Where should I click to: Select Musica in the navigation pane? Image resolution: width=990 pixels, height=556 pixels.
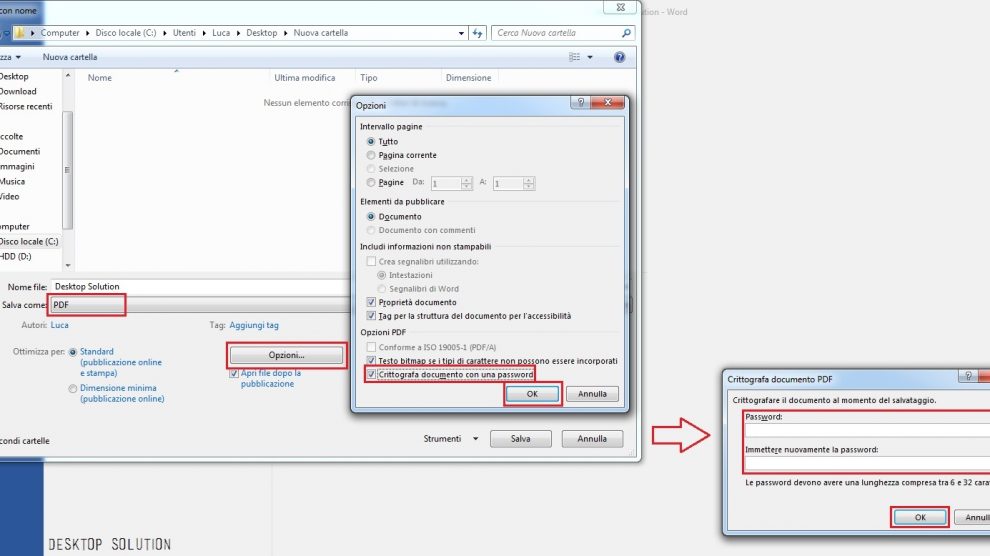point(13,182)
